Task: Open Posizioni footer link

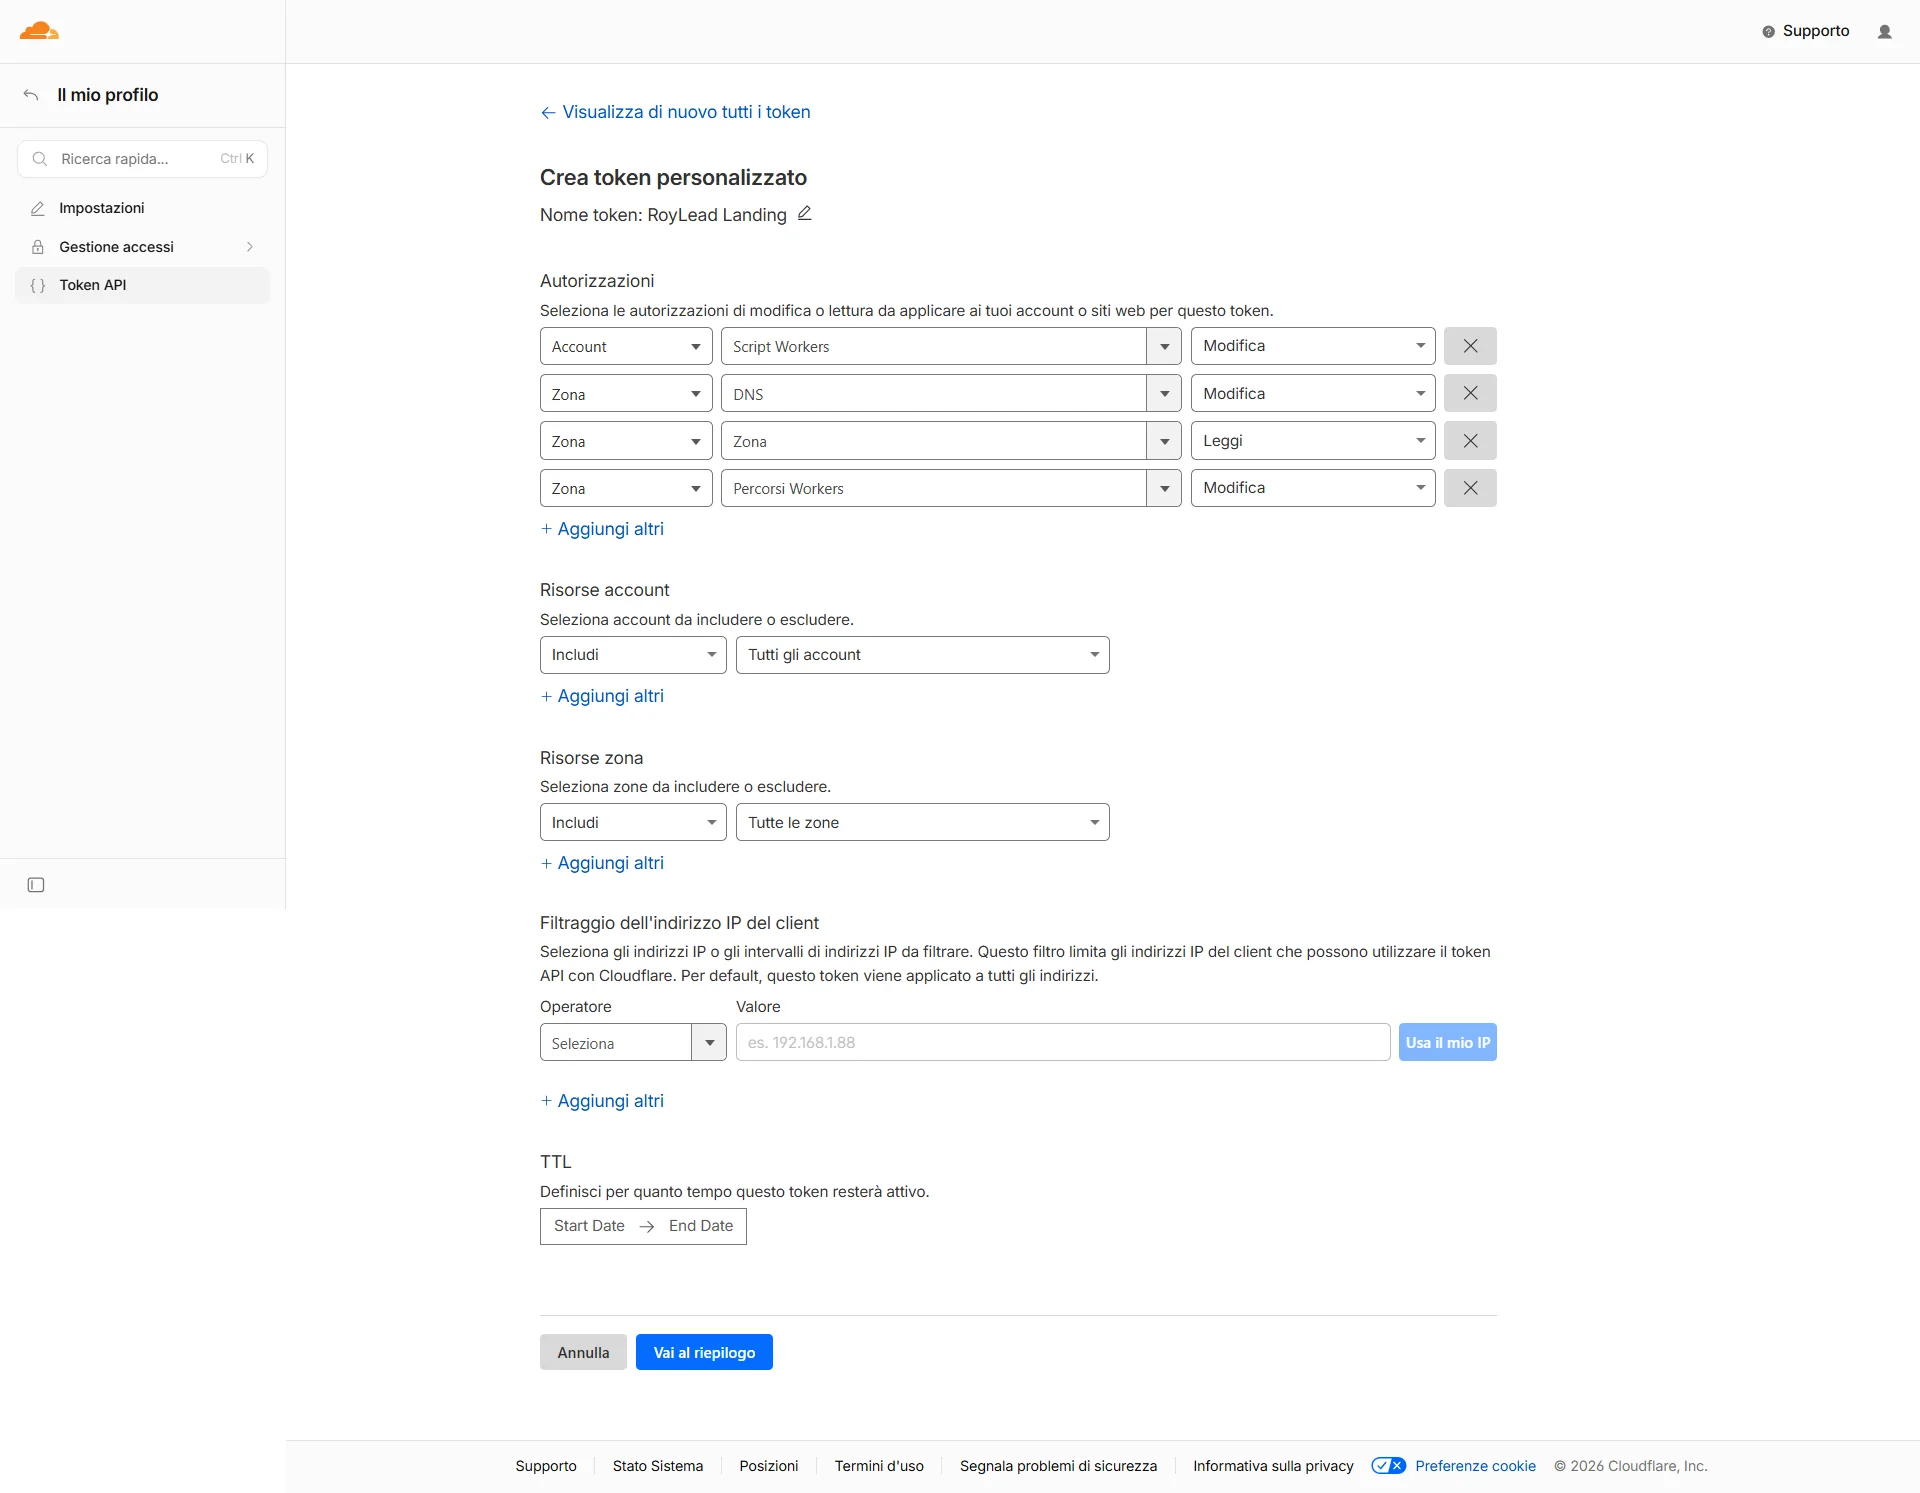Action: pyautogui.click(x=769, y=1466)
